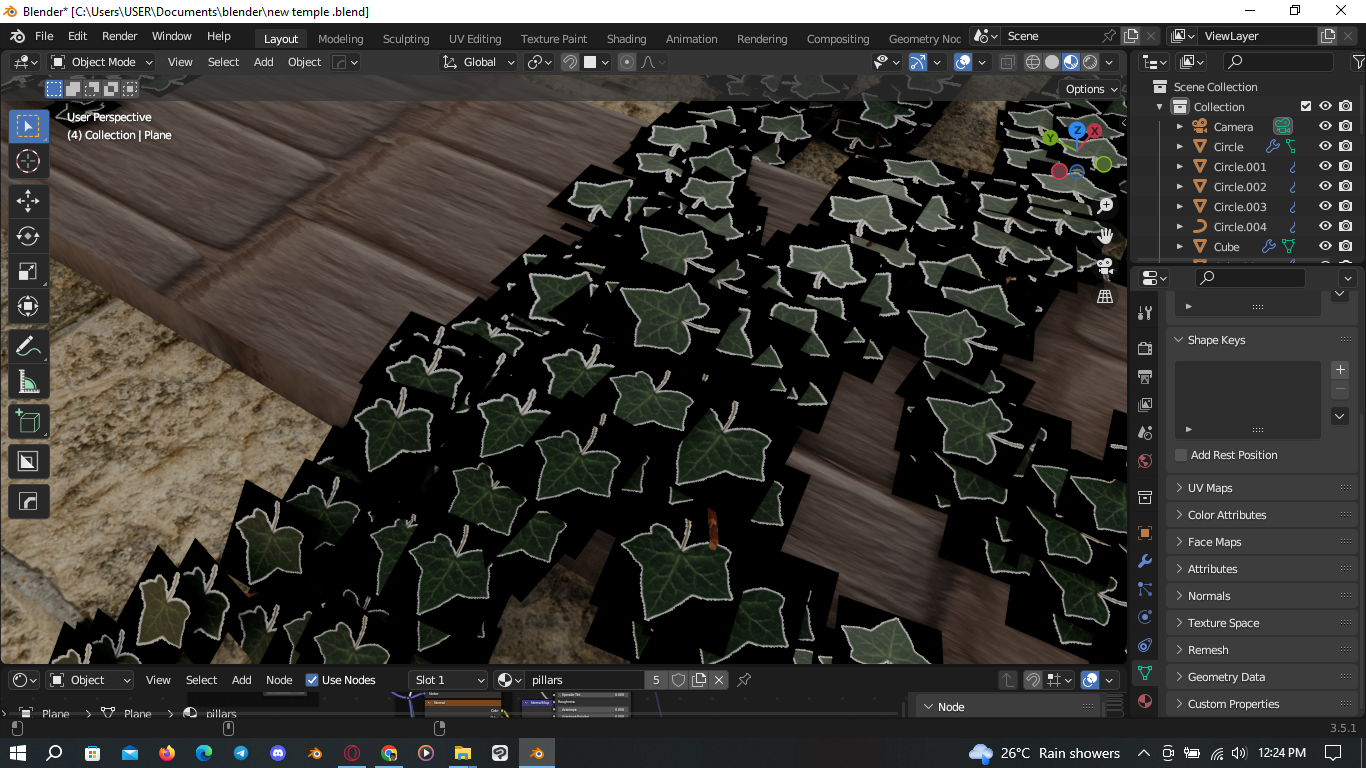The height and width of the screenshot is (768, 1366).
Task: Switch to material preview shading sphere
Action: [x=1071, y=62]
